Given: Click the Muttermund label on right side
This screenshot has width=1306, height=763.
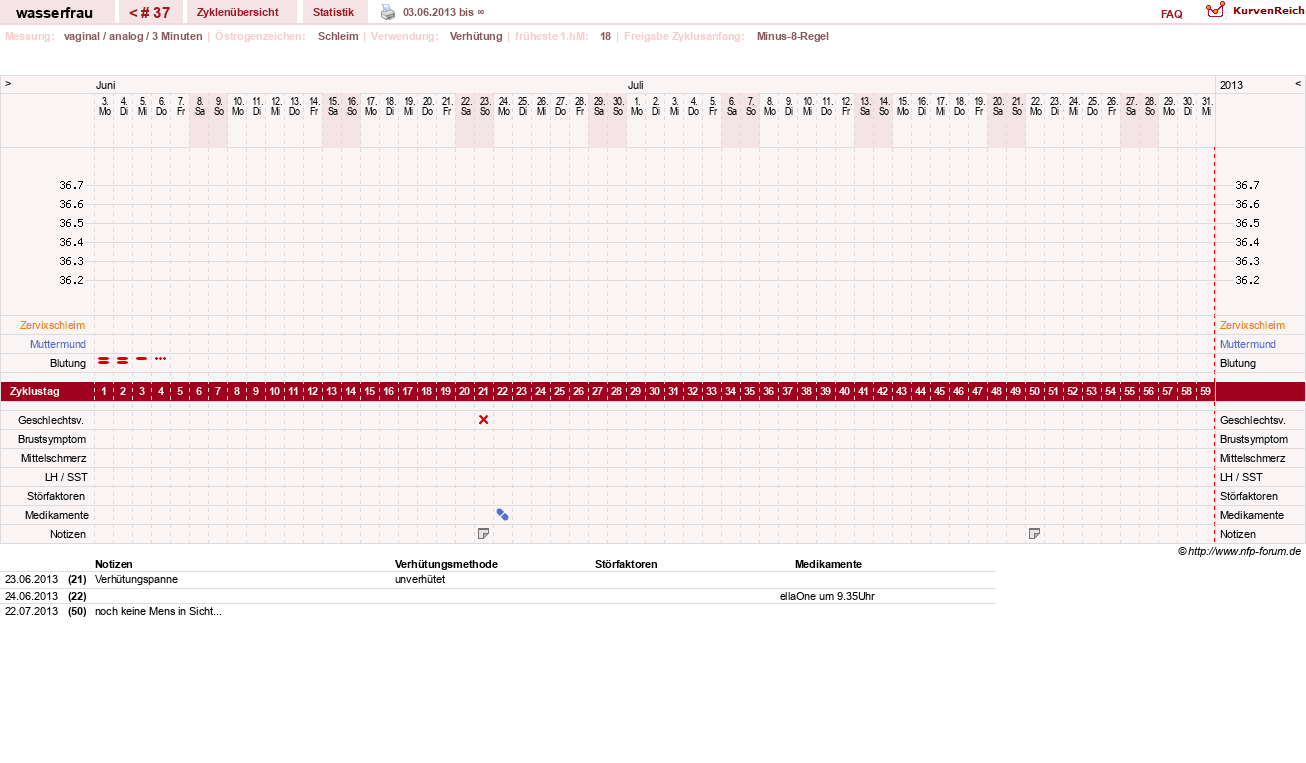Looking at the screenshot, I should pos(1248,344).
